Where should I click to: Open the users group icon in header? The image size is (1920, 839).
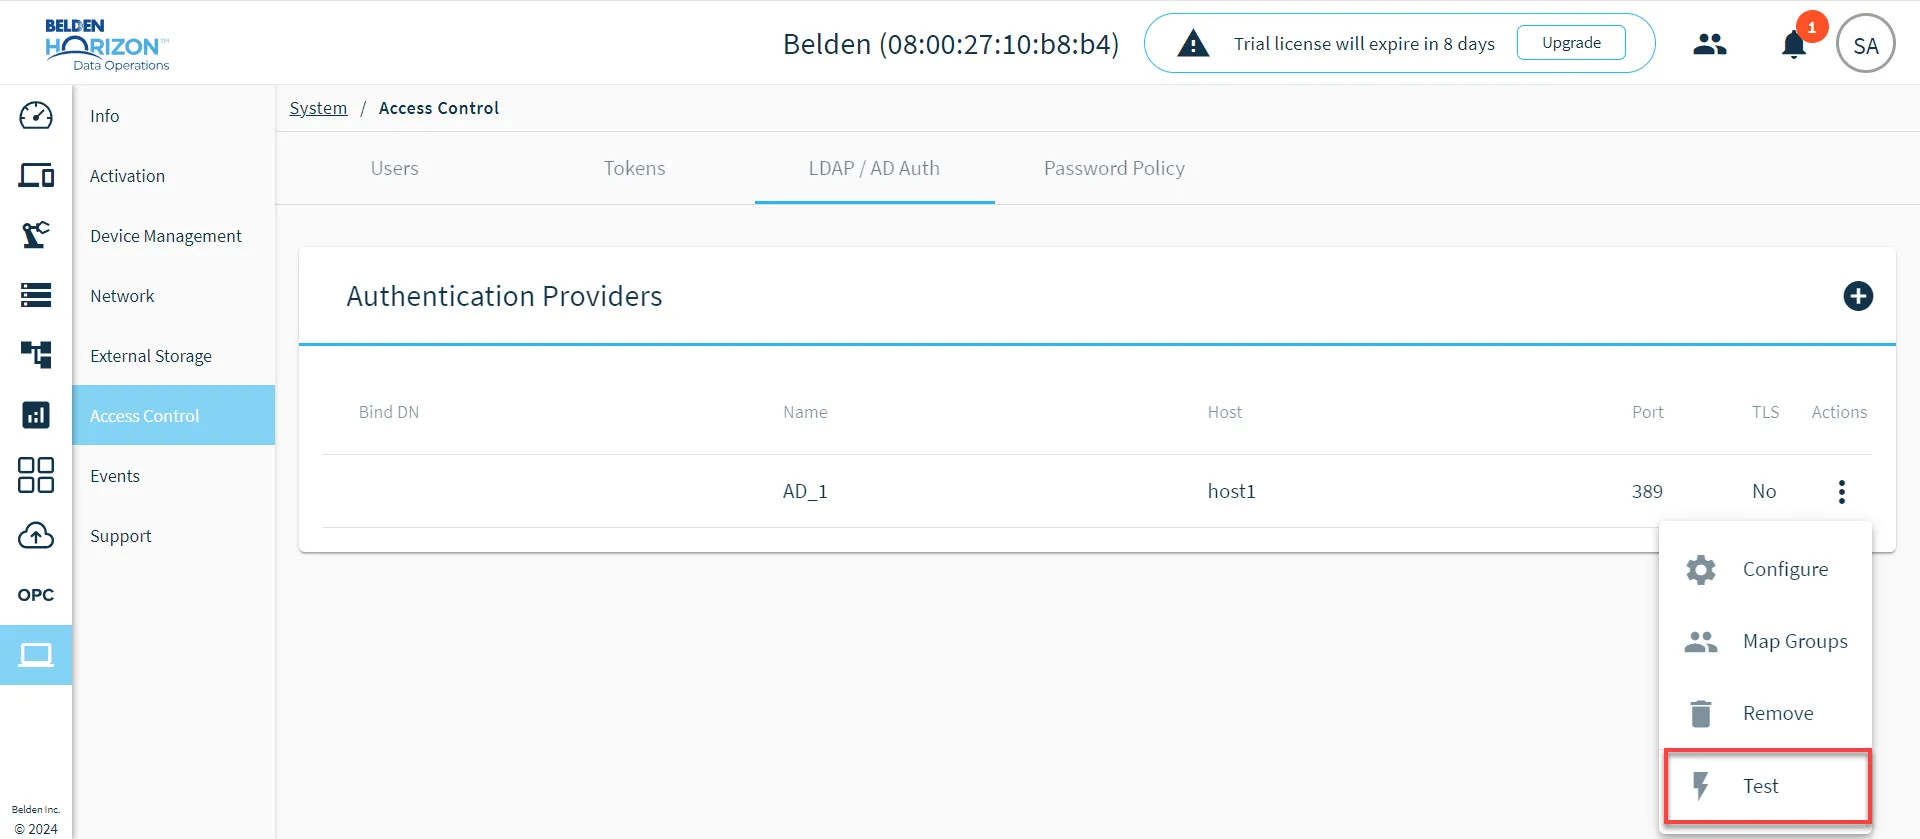1710,44
